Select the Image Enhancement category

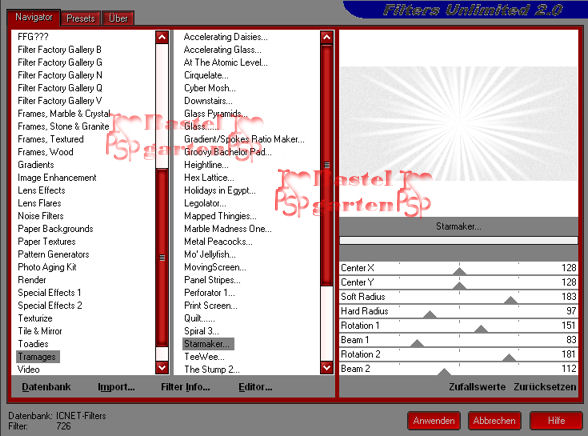pyautogui.click(x=57, y=177)
